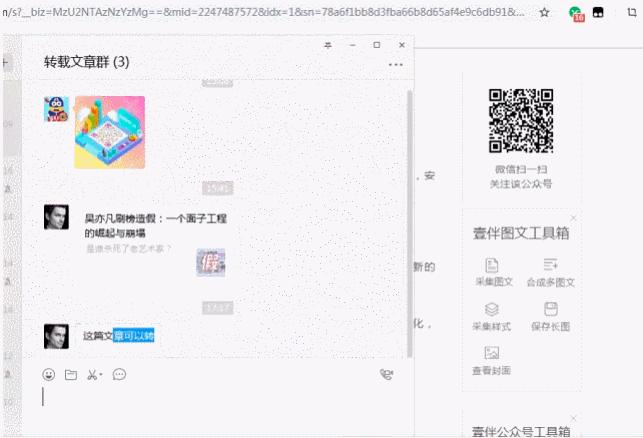This screenshot has width=643, height=438.
Task: Open the chat info three-dots menu
Action: tap(395, 65)
